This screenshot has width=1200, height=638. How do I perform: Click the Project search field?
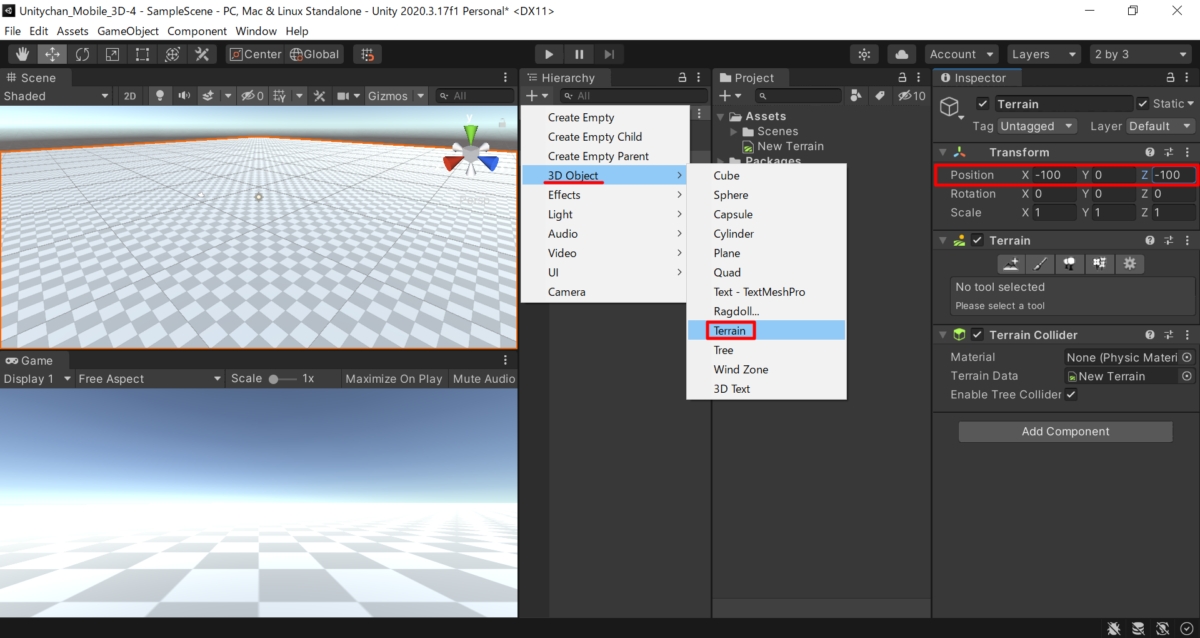(799, 96)
